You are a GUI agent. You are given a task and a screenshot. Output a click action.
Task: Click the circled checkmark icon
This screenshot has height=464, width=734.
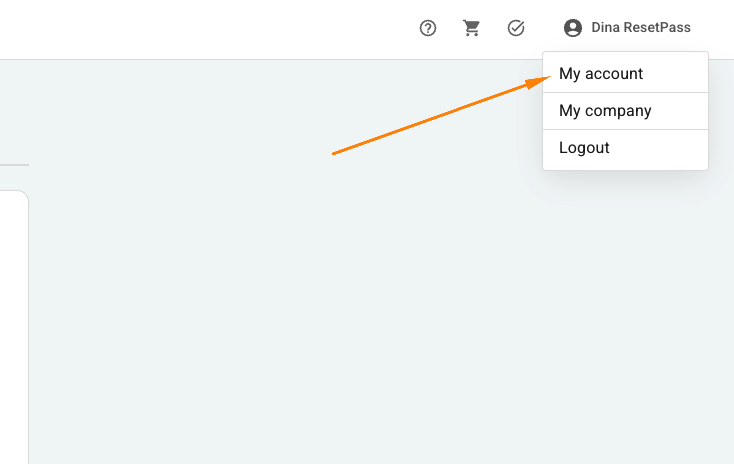coord(516,28)
